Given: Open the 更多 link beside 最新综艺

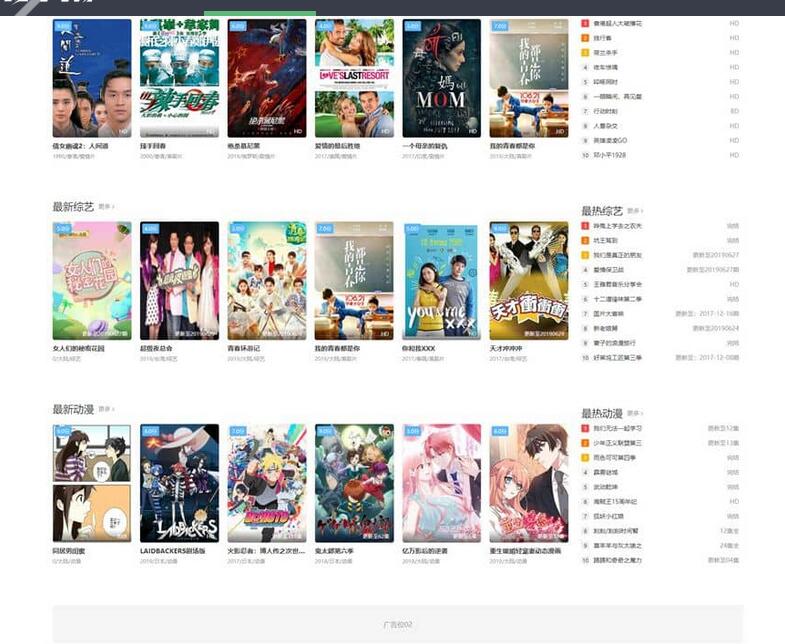Looking at the screenshot, I should tap(106, 206).
